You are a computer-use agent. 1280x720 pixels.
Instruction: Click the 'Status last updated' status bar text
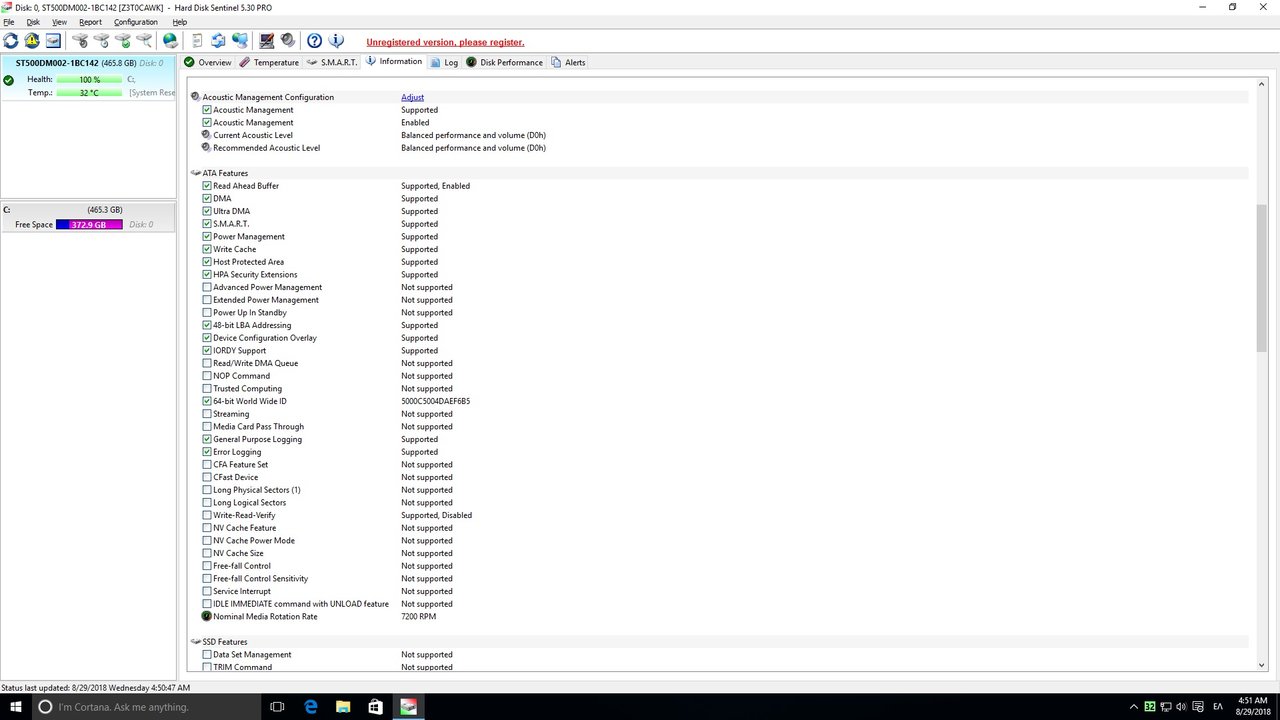(x=96, y=688)
